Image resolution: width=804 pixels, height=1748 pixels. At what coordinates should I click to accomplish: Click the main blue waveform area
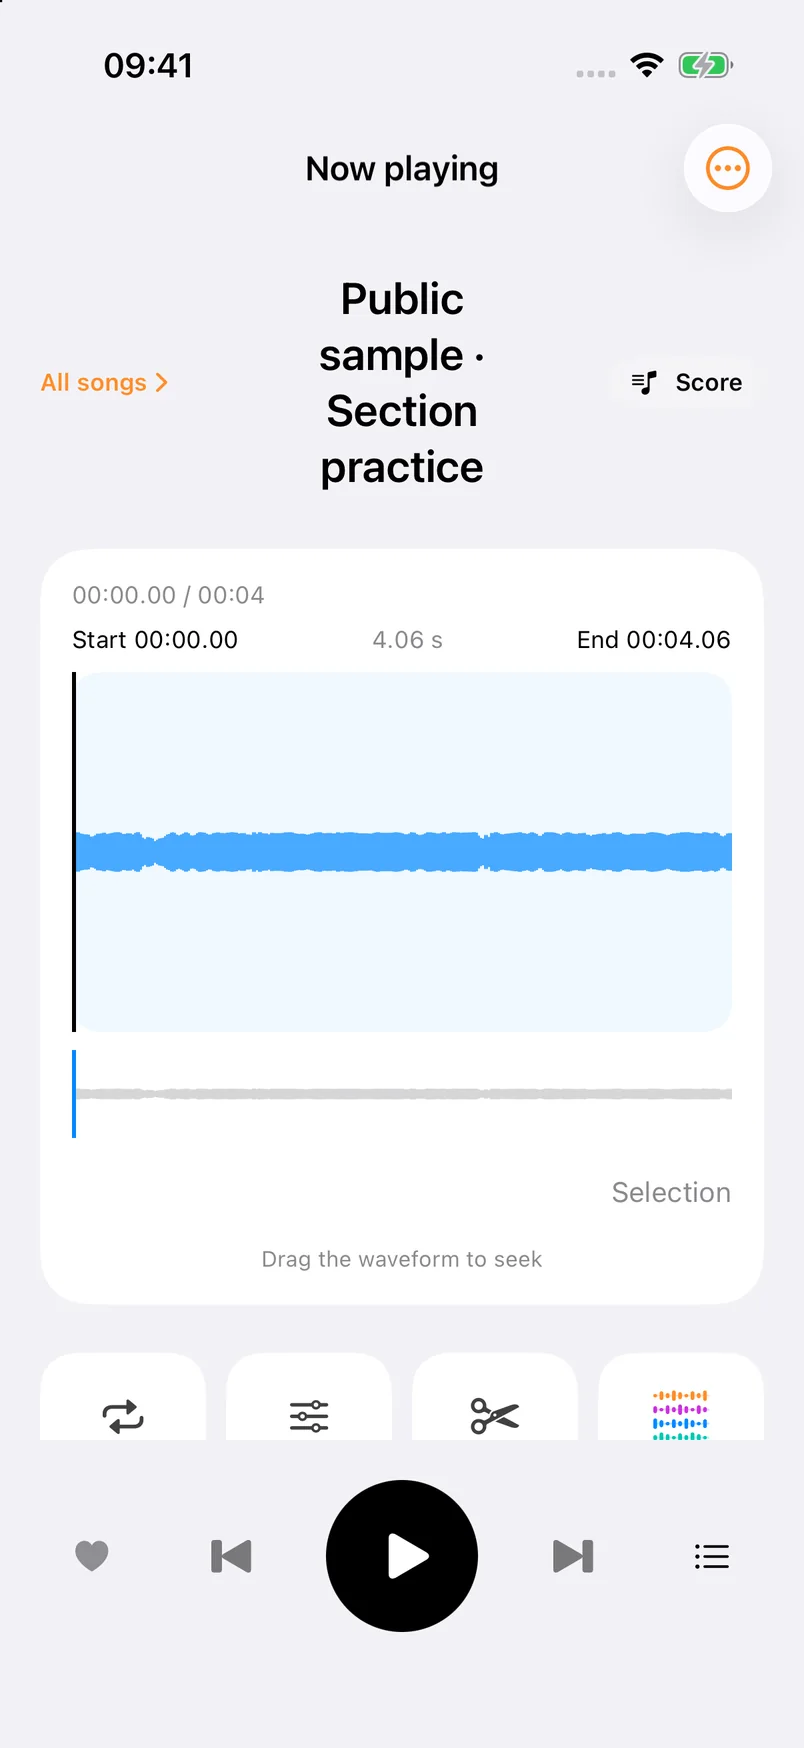click(404, 852)
